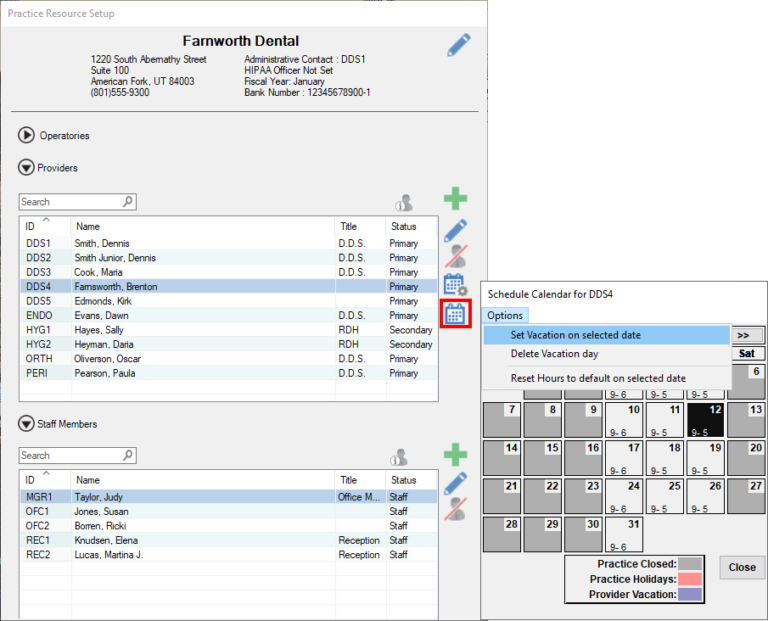768x621 pixels.
Task: Select staff row REC1 Knudsen, Elena
Action: (x=229, y=540)
